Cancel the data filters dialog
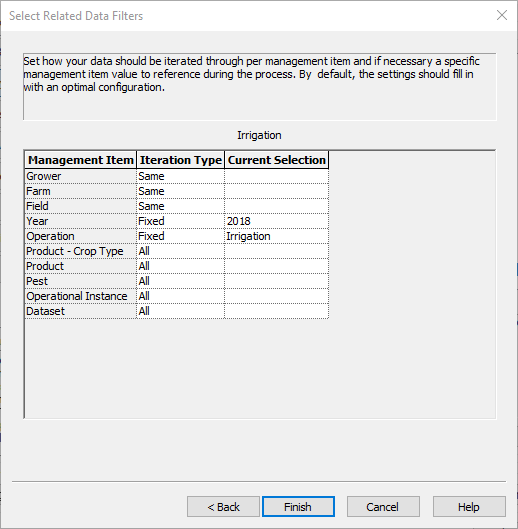The image size is (518, 529). coord(383,506)
